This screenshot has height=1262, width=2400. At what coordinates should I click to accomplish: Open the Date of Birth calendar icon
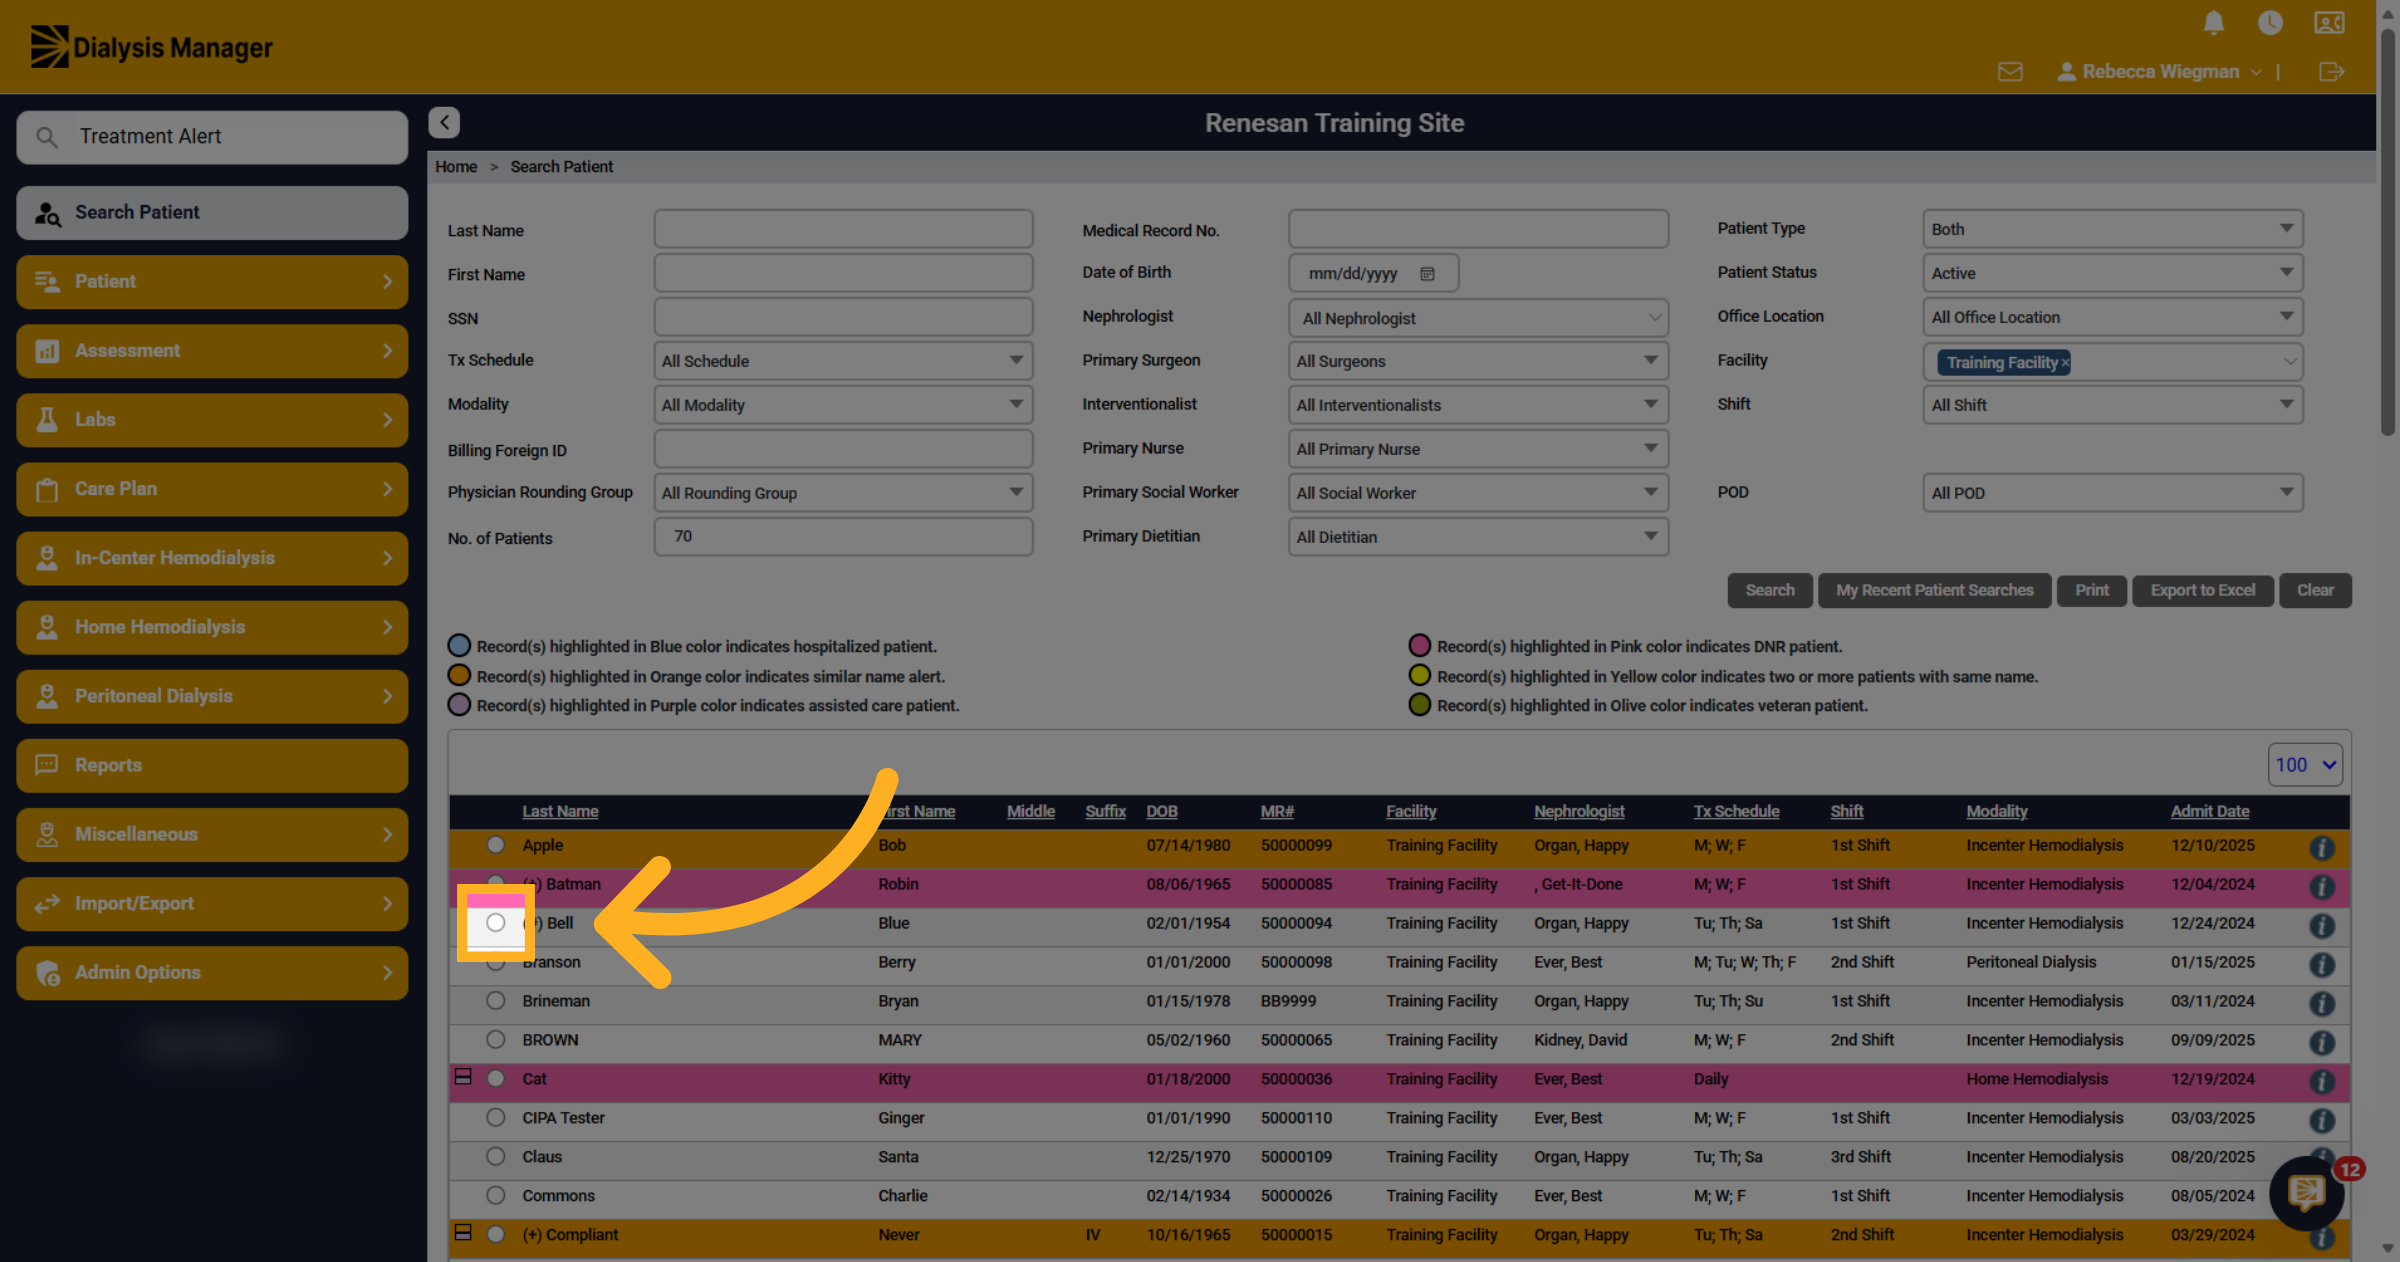click(1427, 273)
